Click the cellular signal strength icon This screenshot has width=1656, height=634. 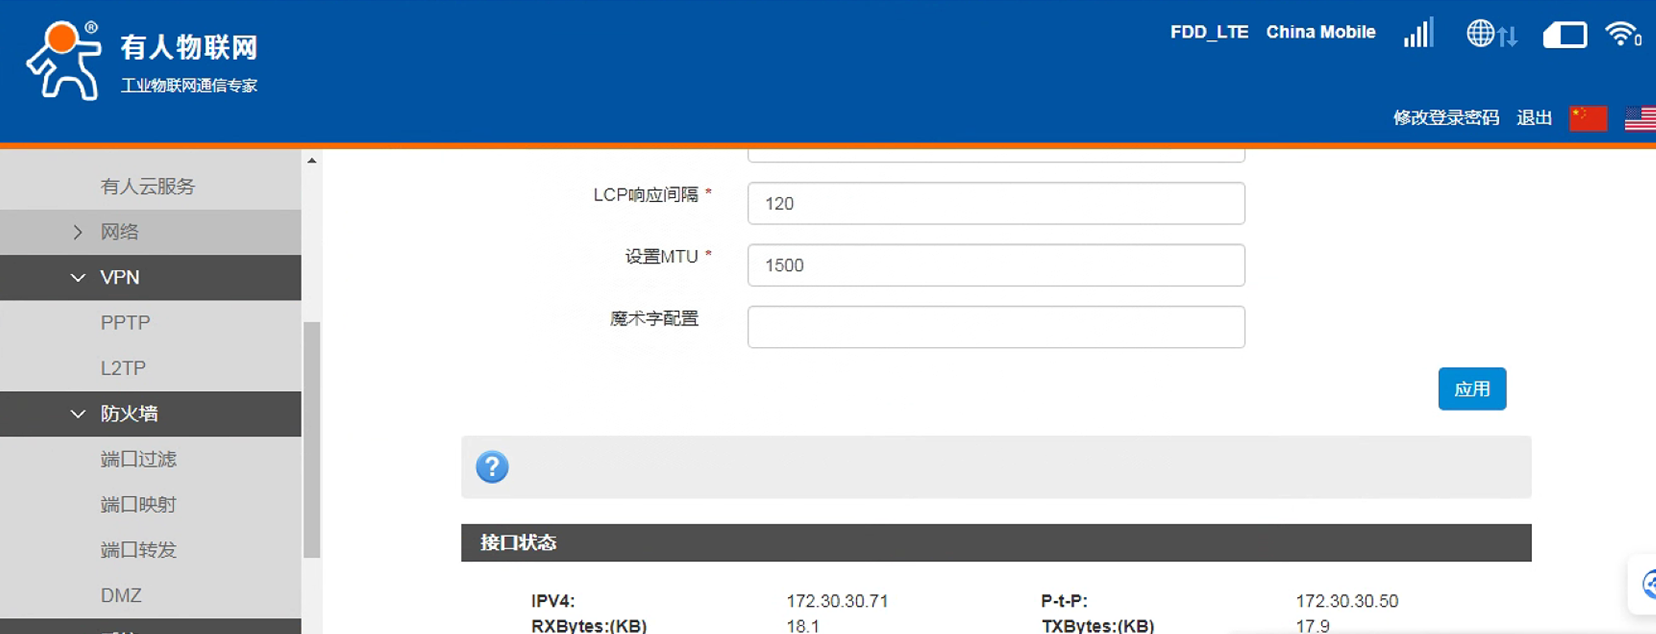coord(1418,33)
